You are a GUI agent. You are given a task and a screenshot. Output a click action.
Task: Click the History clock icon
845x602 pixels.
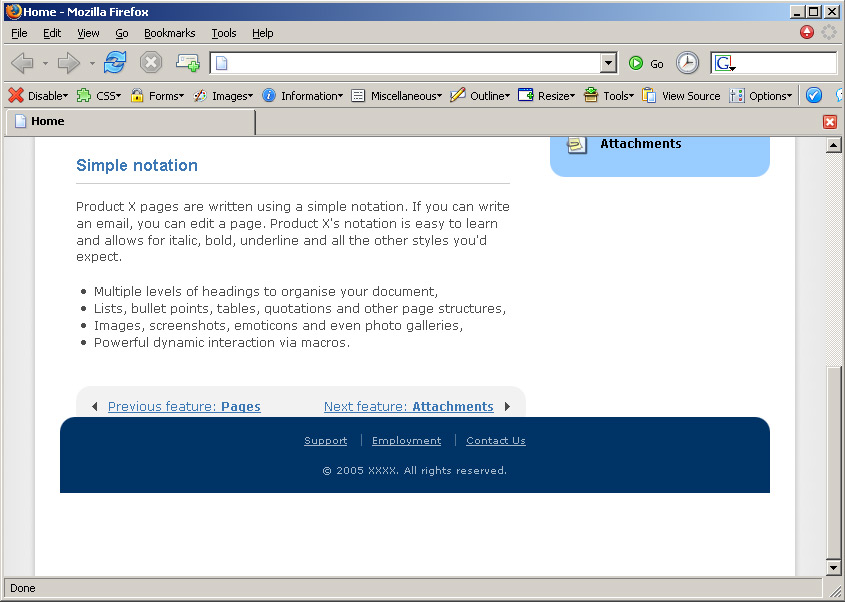pos(688,63)
